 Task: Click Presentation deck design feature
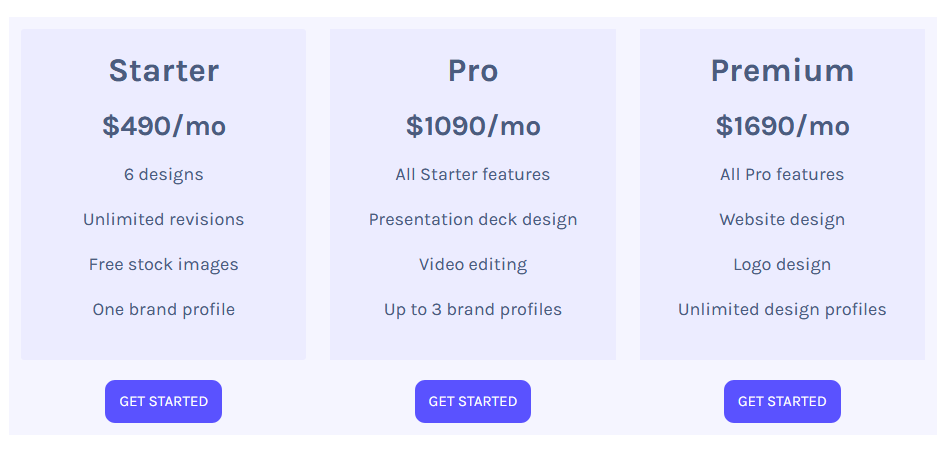click(472, 219)
